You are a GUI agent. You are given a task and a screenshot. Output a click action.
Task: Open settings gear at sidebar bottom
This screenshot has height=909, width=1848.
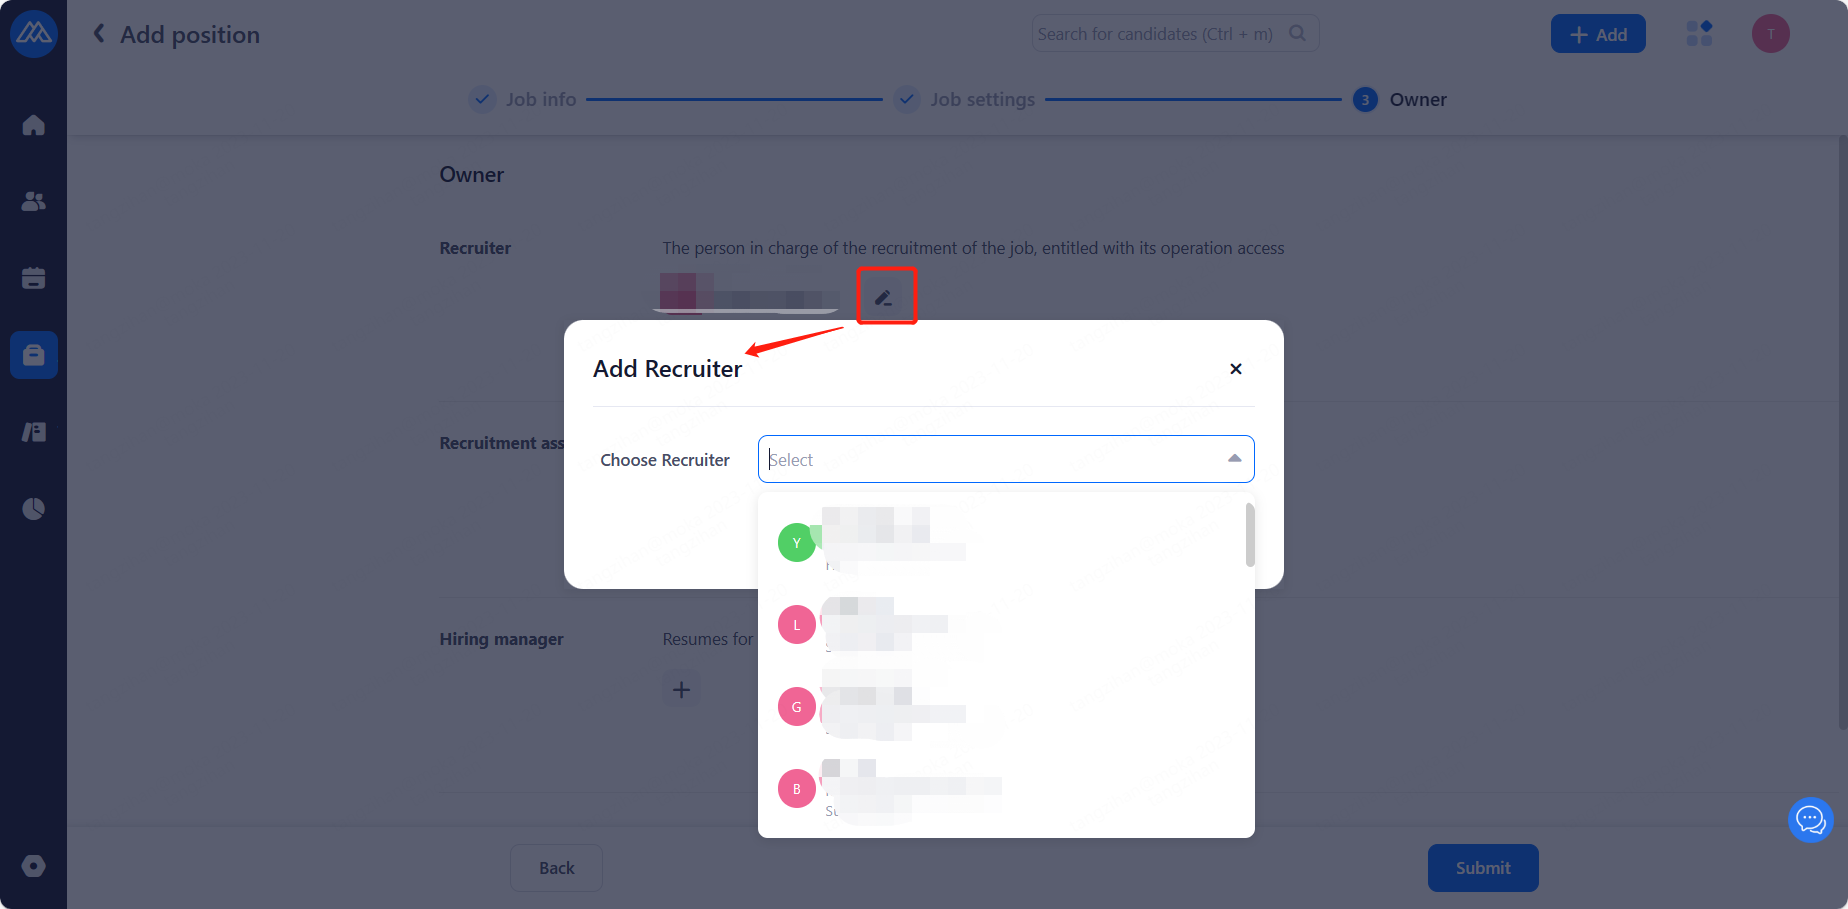[33, 866]
